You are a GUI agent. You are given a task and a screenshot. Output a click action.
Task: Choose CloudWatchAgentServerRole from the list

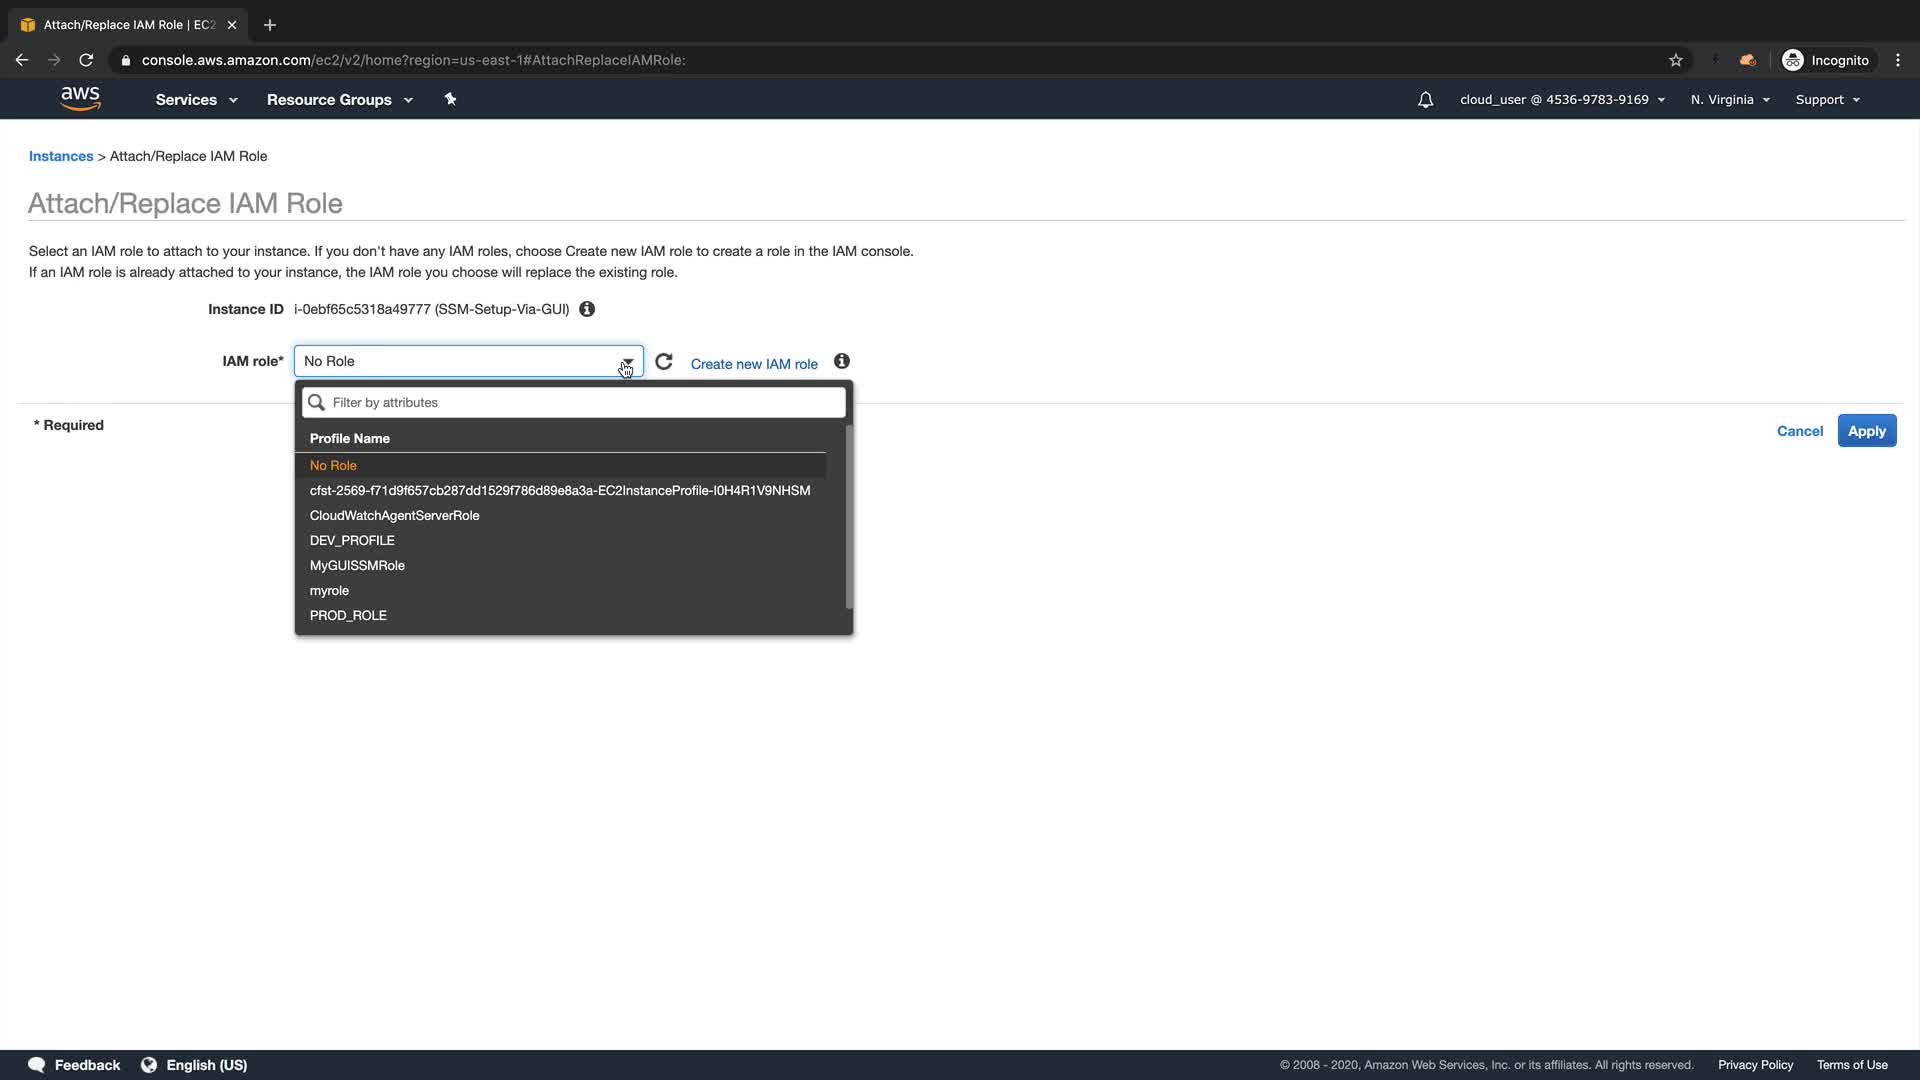(x=394, y=516)
